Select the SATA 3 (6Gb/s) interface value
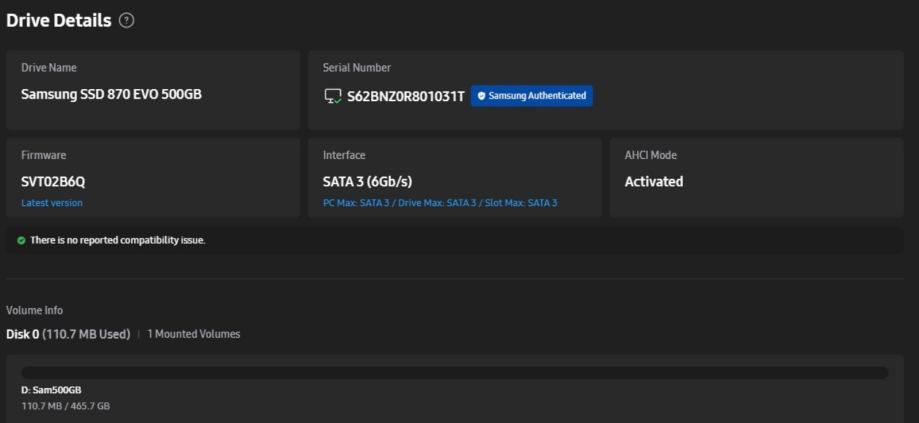This screenshot has height=423, width=919. [x=367, y=182]
